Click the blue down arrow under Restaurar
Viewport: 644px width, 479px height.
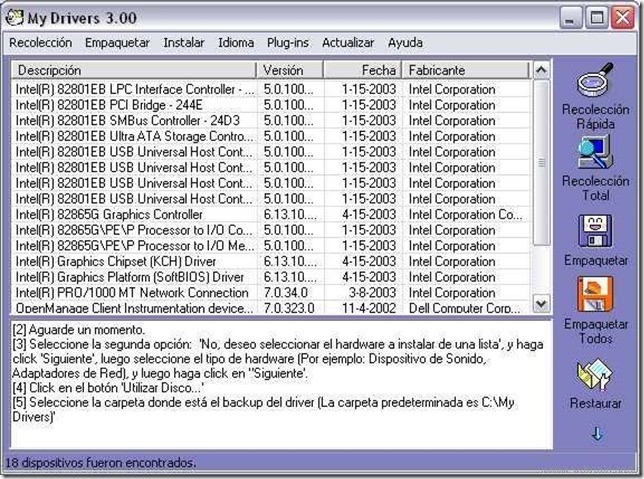click(597, 433)
